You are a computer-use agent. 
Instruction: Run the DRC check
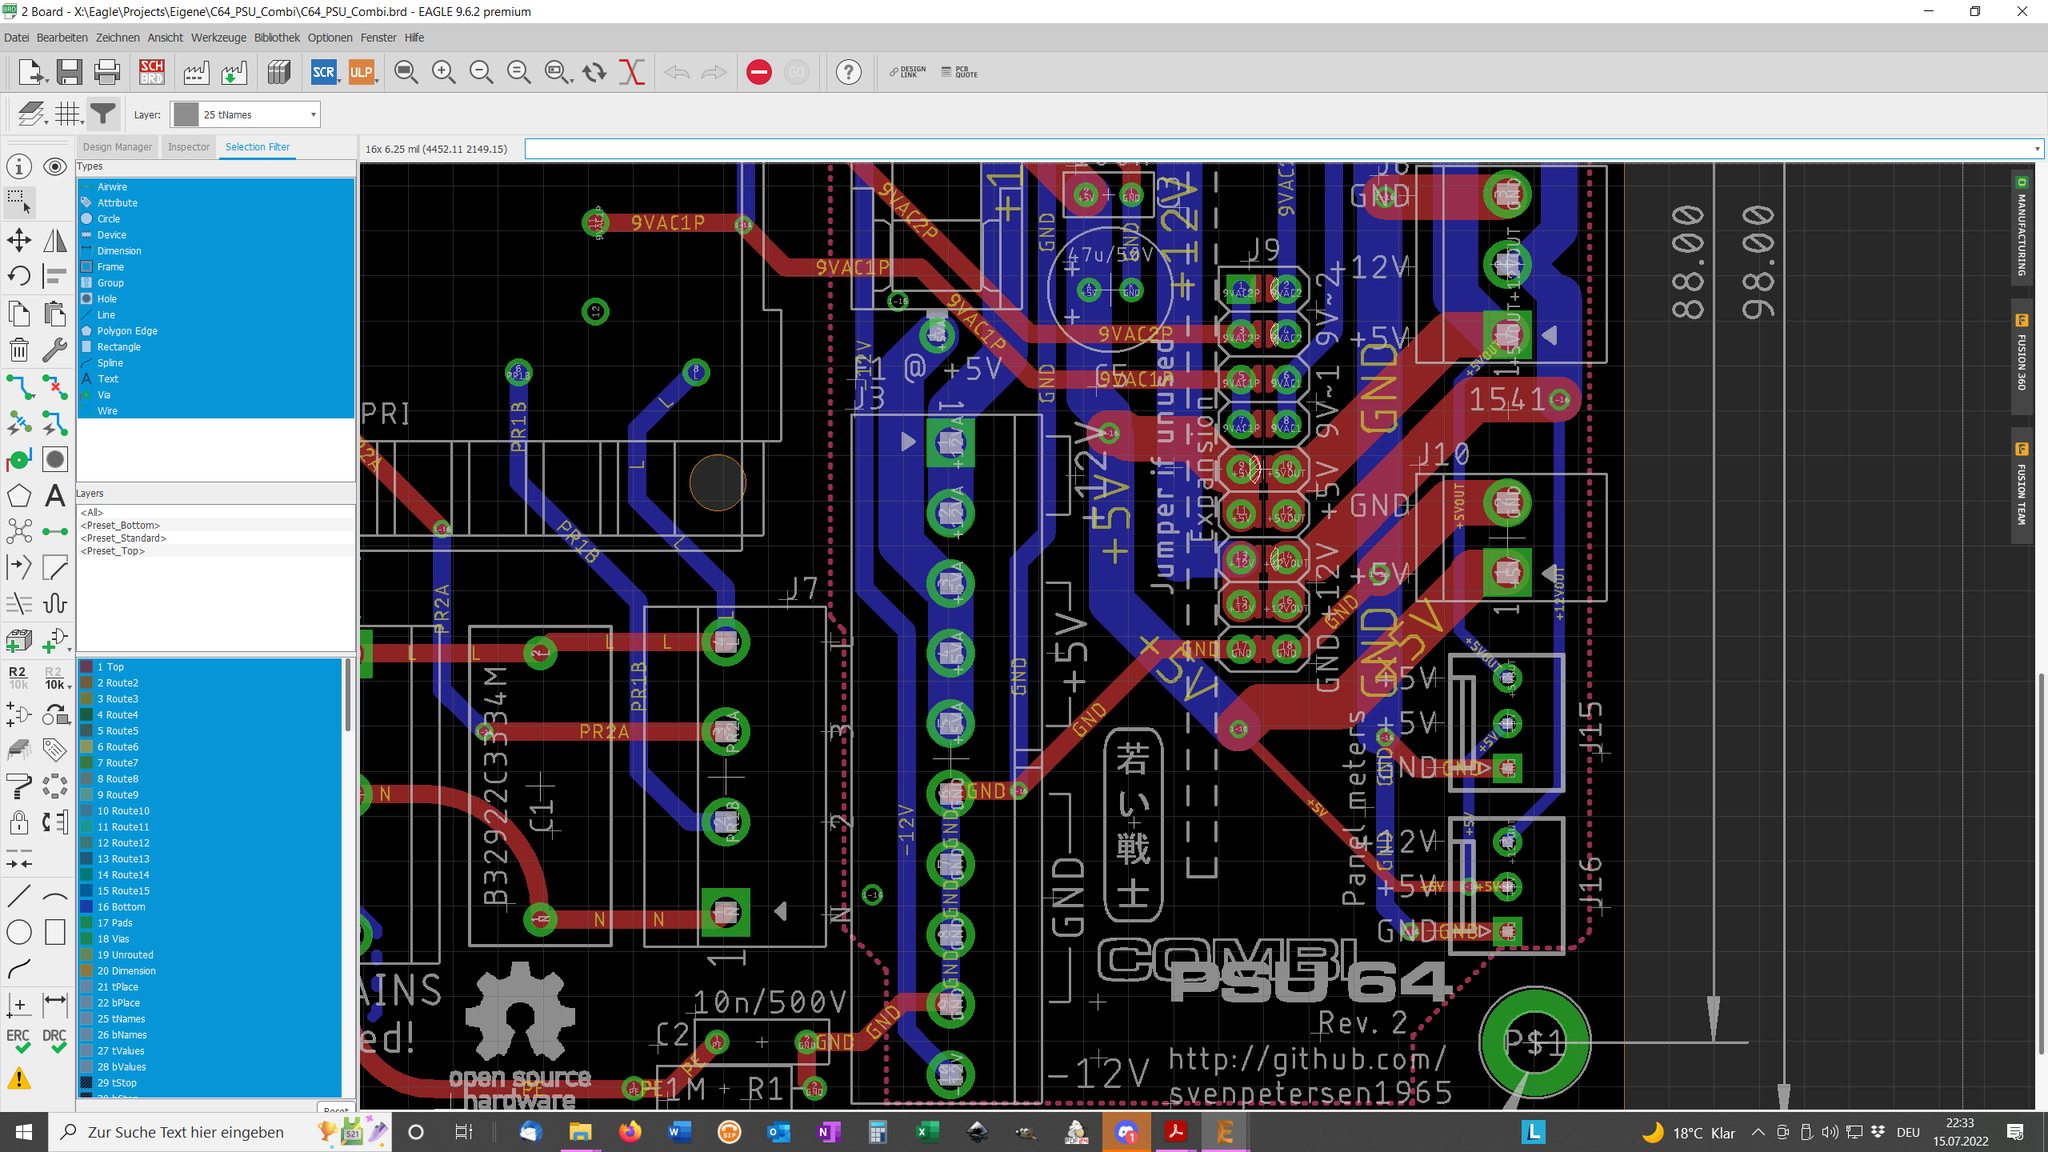tap(55, 1041)
